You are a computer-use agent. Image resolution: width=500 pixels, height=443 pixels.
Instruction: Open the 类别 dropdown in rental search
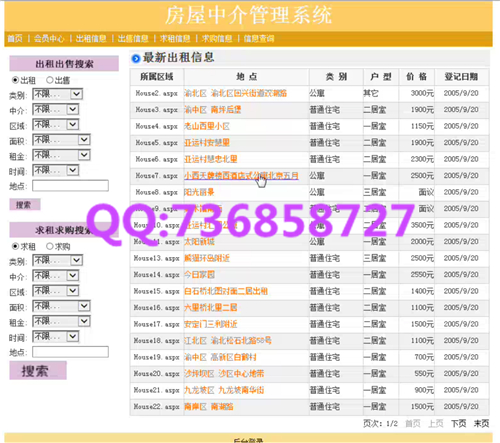57,94
